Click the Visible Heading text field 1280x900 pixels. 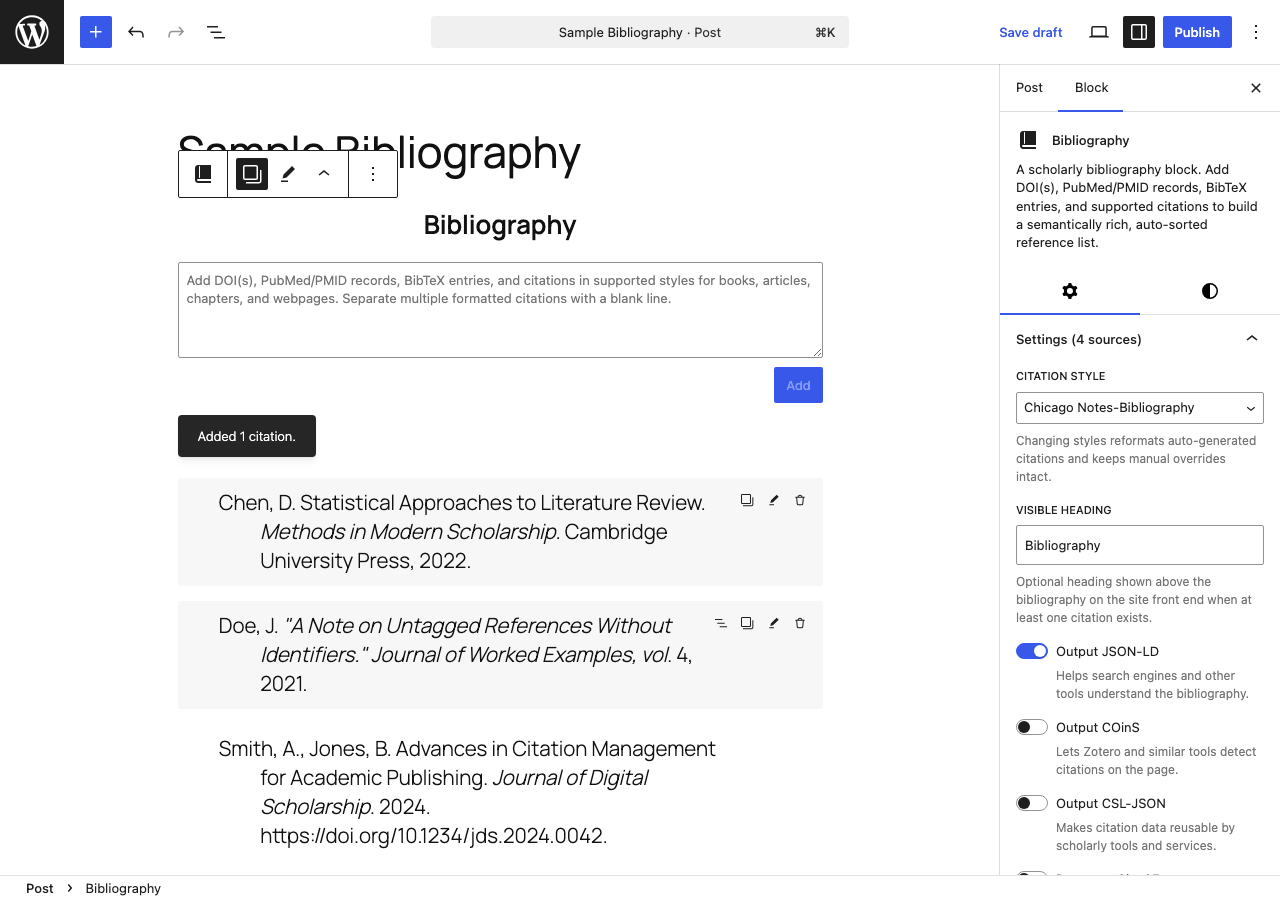[x=1140, y=545]
